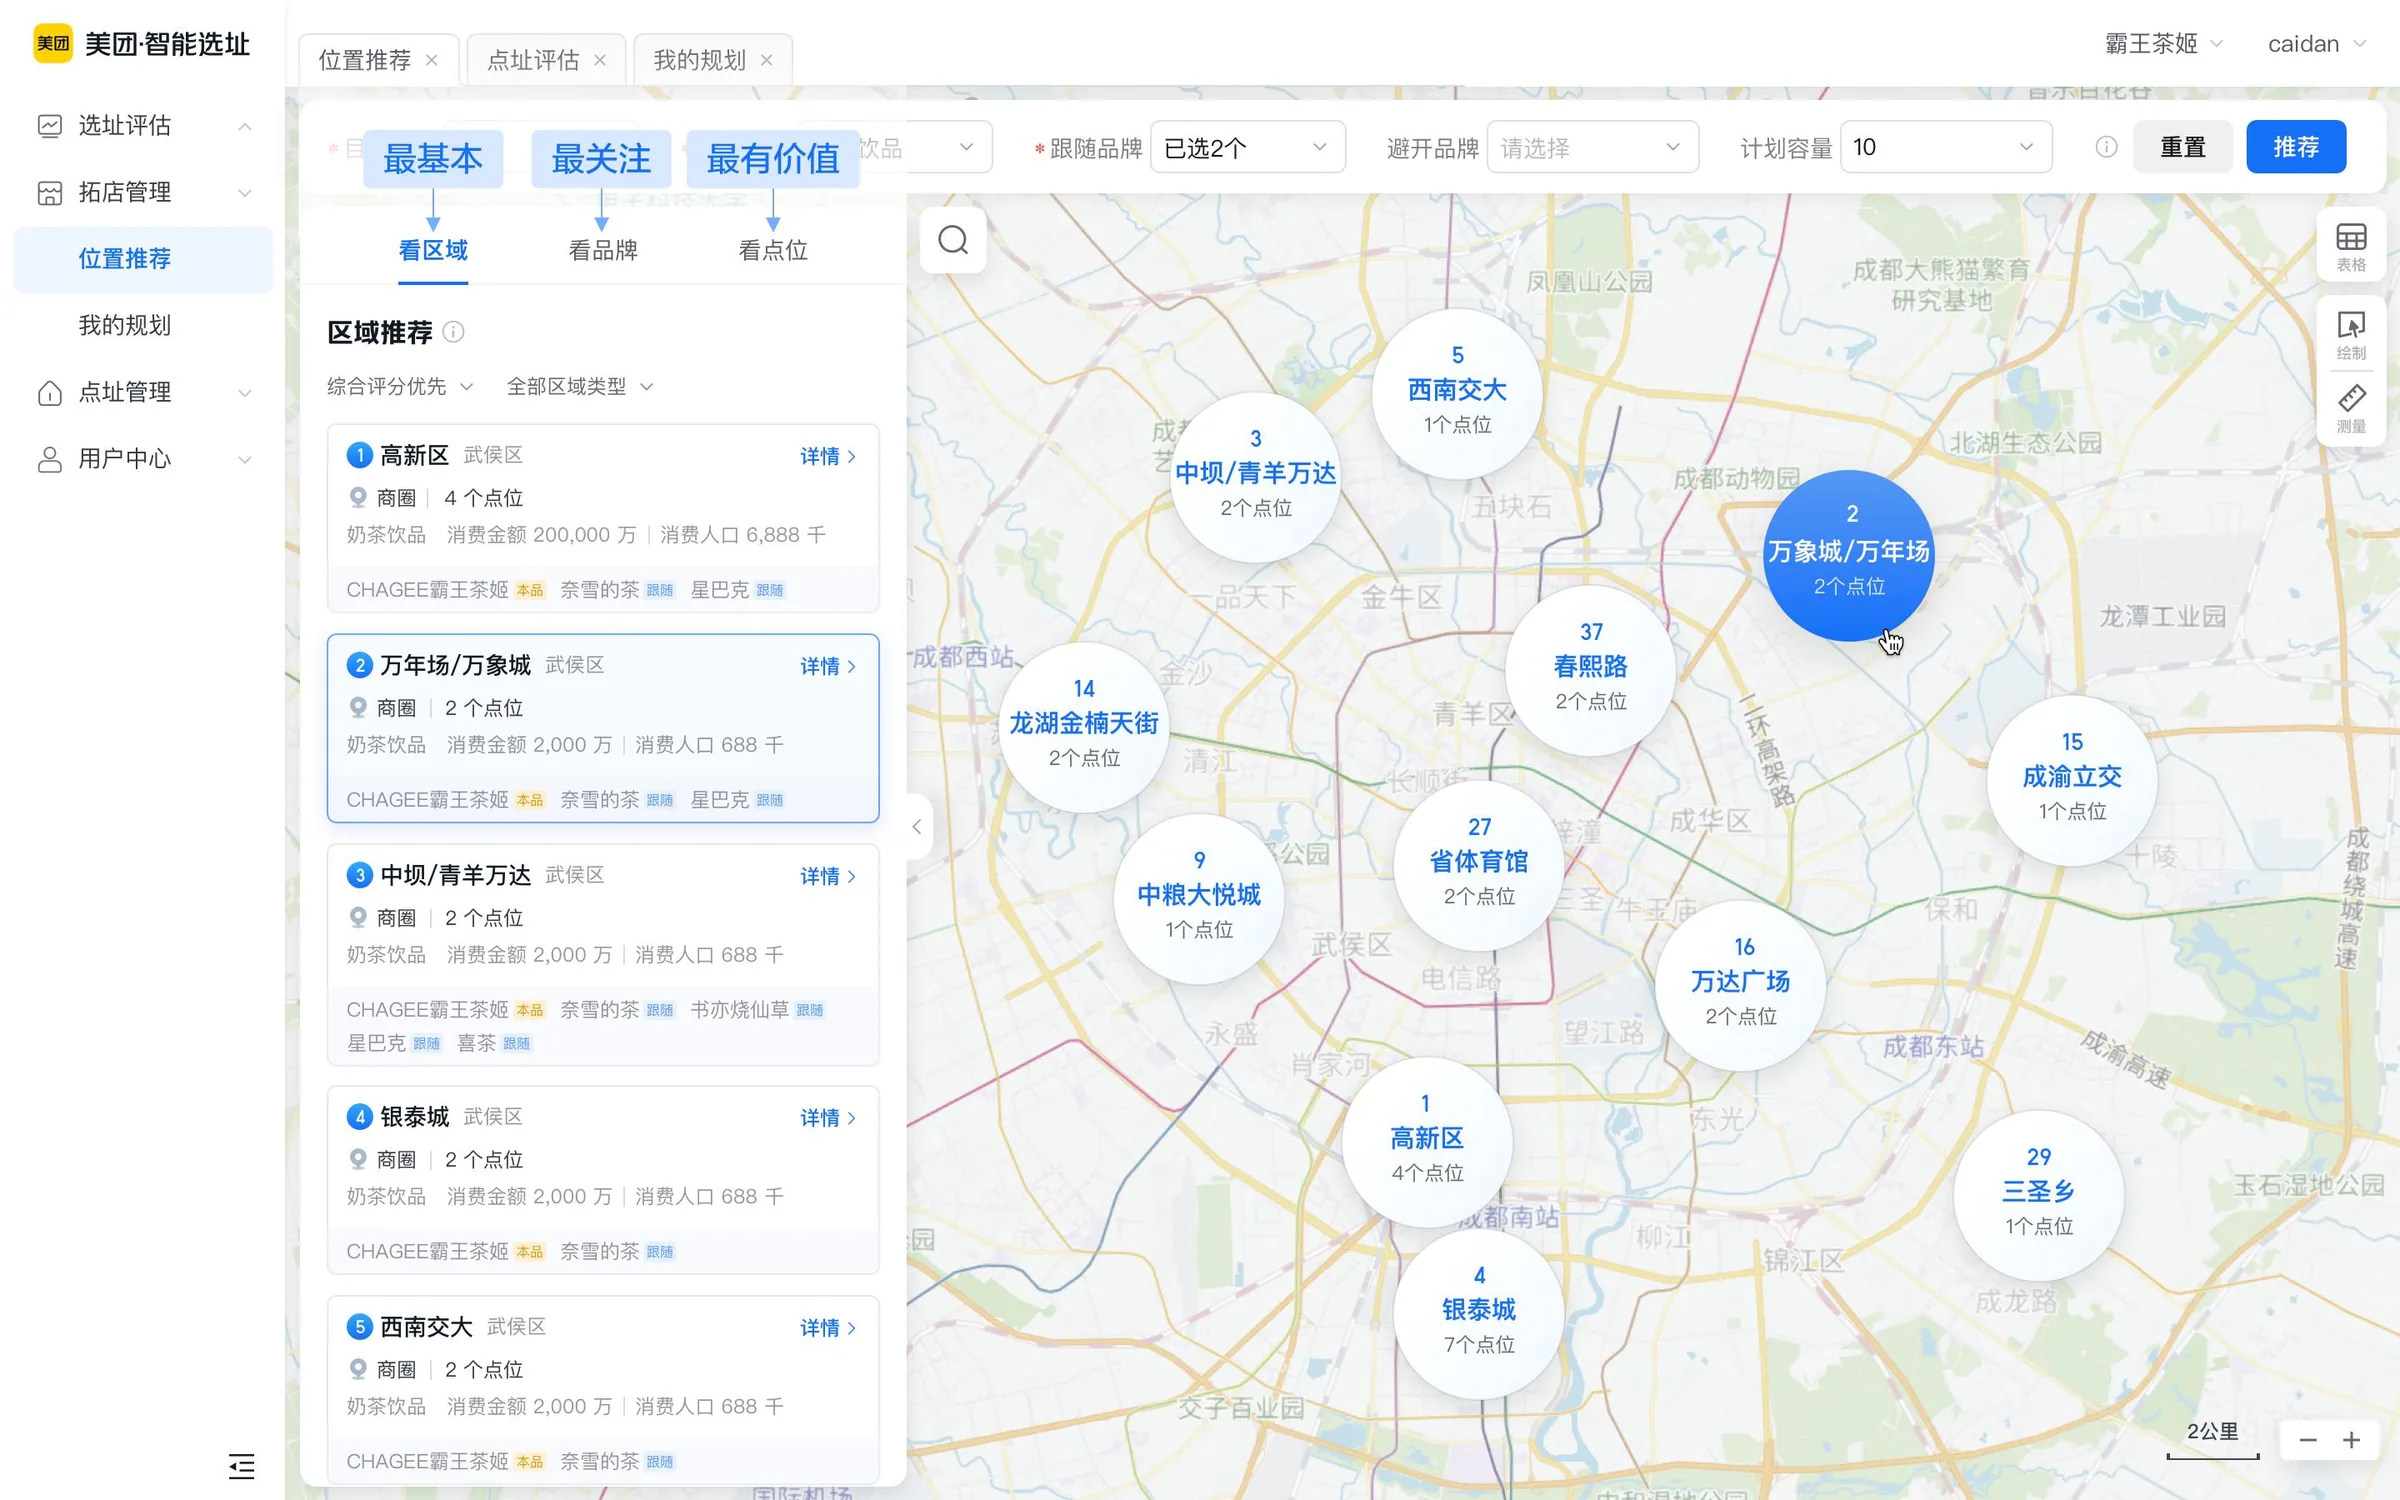Open 详情 for 中坝/青羊万达
2400x1500 pixels.
point(828,876)
